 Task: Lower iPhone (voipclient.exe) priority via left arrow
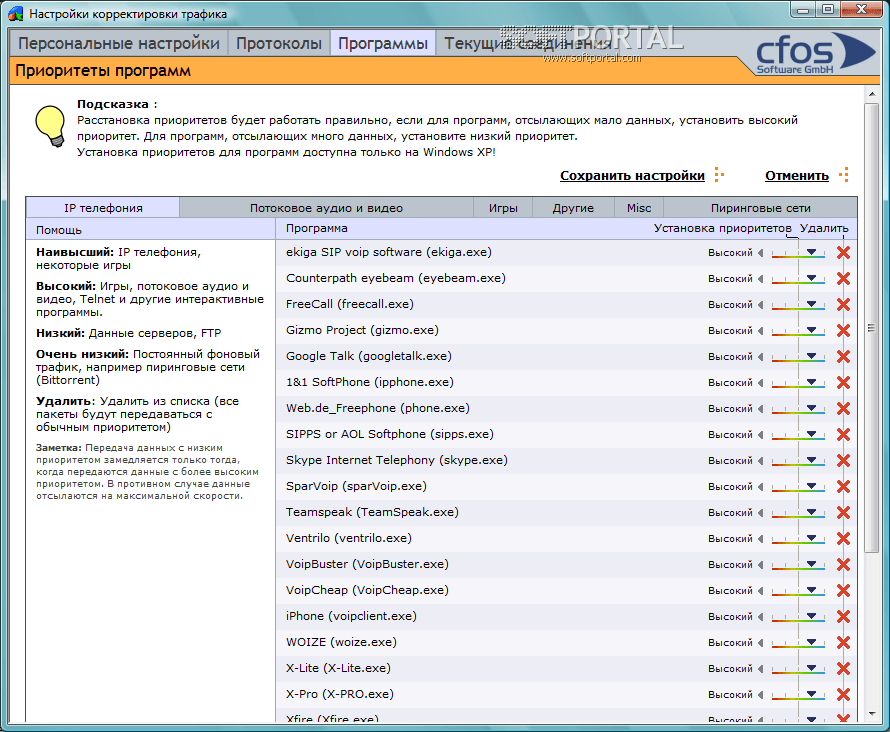point(761,617)
